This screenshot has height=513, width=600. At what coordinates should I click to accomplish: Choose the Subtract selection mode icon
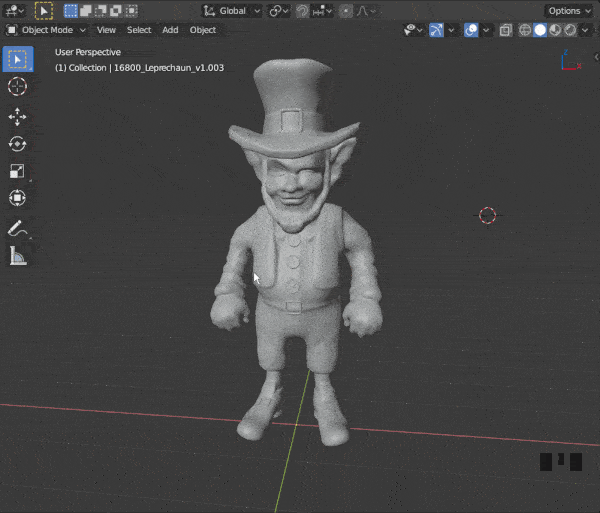click(101, 11)
